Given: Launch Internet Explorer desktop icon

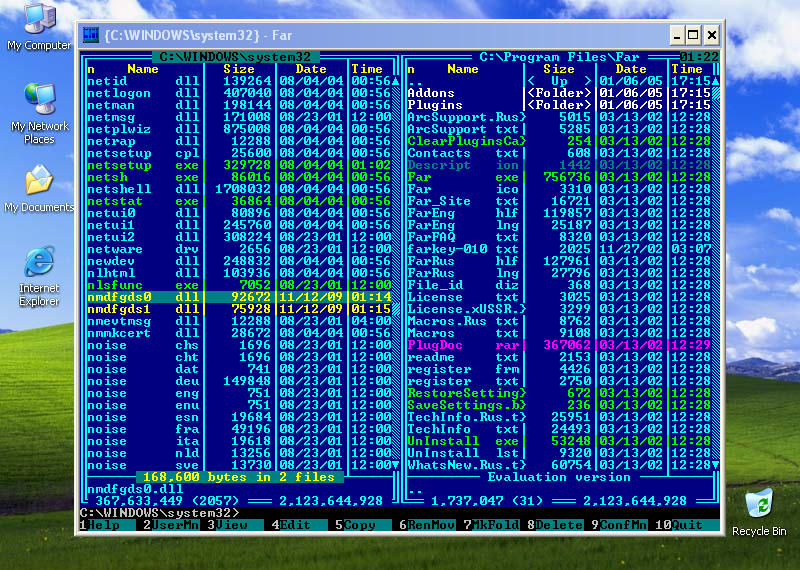Looking at the screenshot, I should pos(39,276).
